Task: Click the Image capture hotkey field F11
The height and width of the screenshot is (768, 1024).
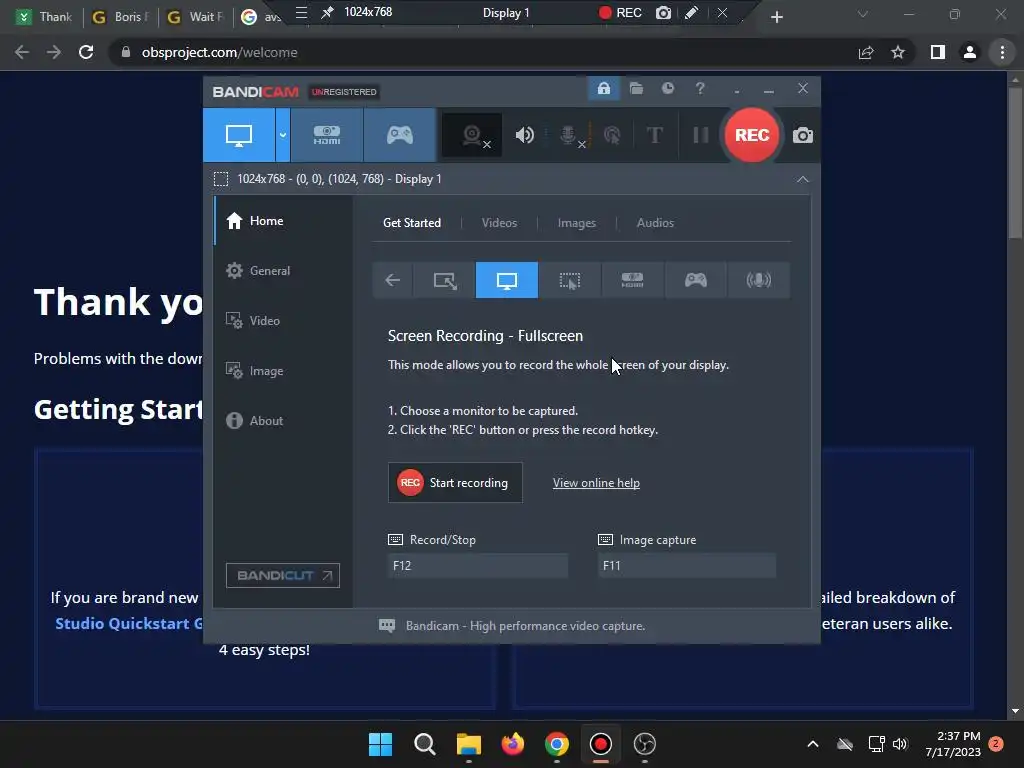Action: 687,566
